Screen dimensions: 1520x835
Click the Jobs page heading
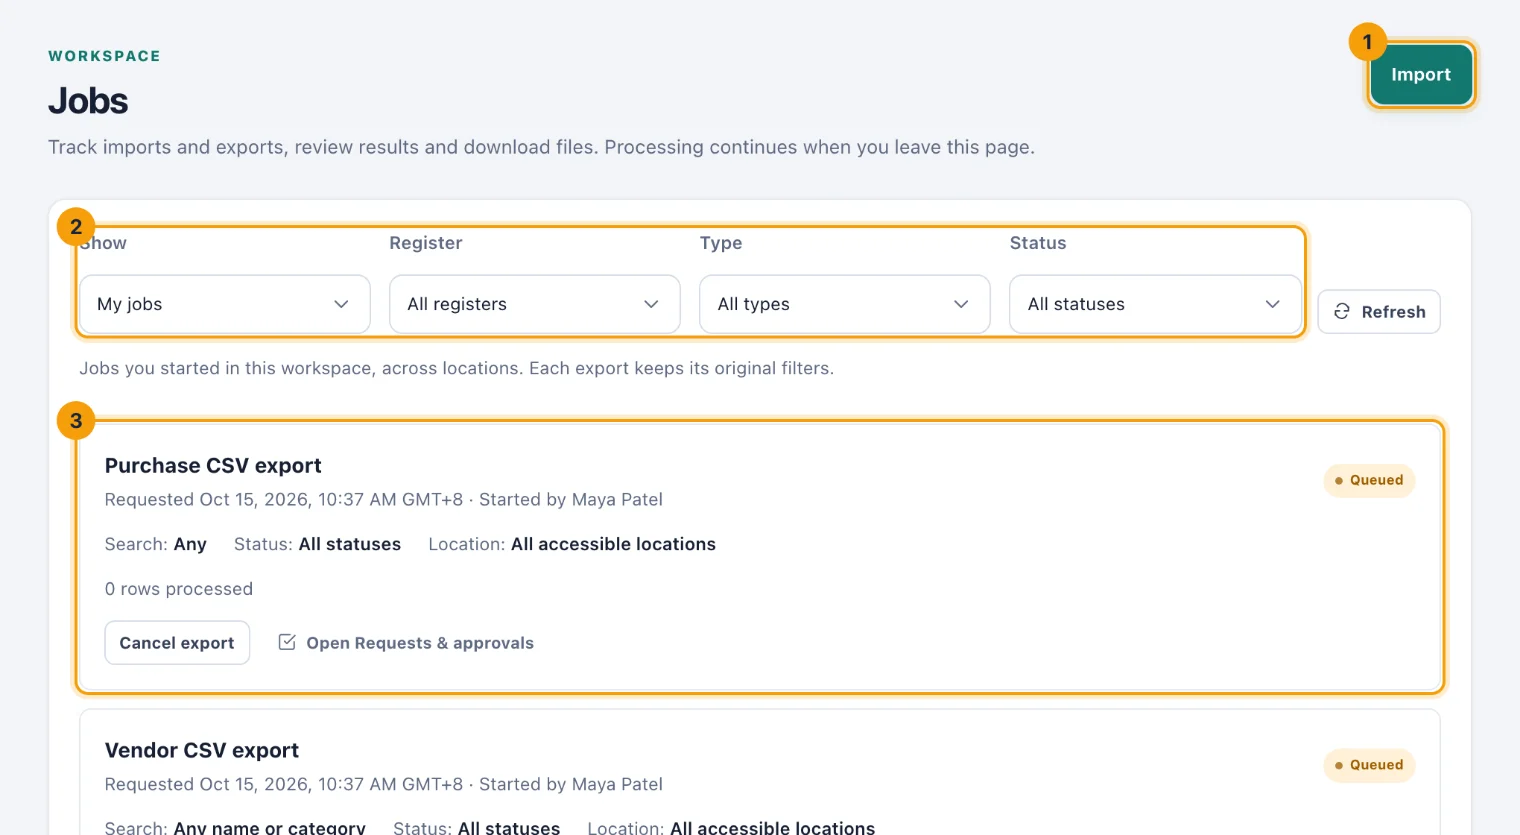pos(88,101)
